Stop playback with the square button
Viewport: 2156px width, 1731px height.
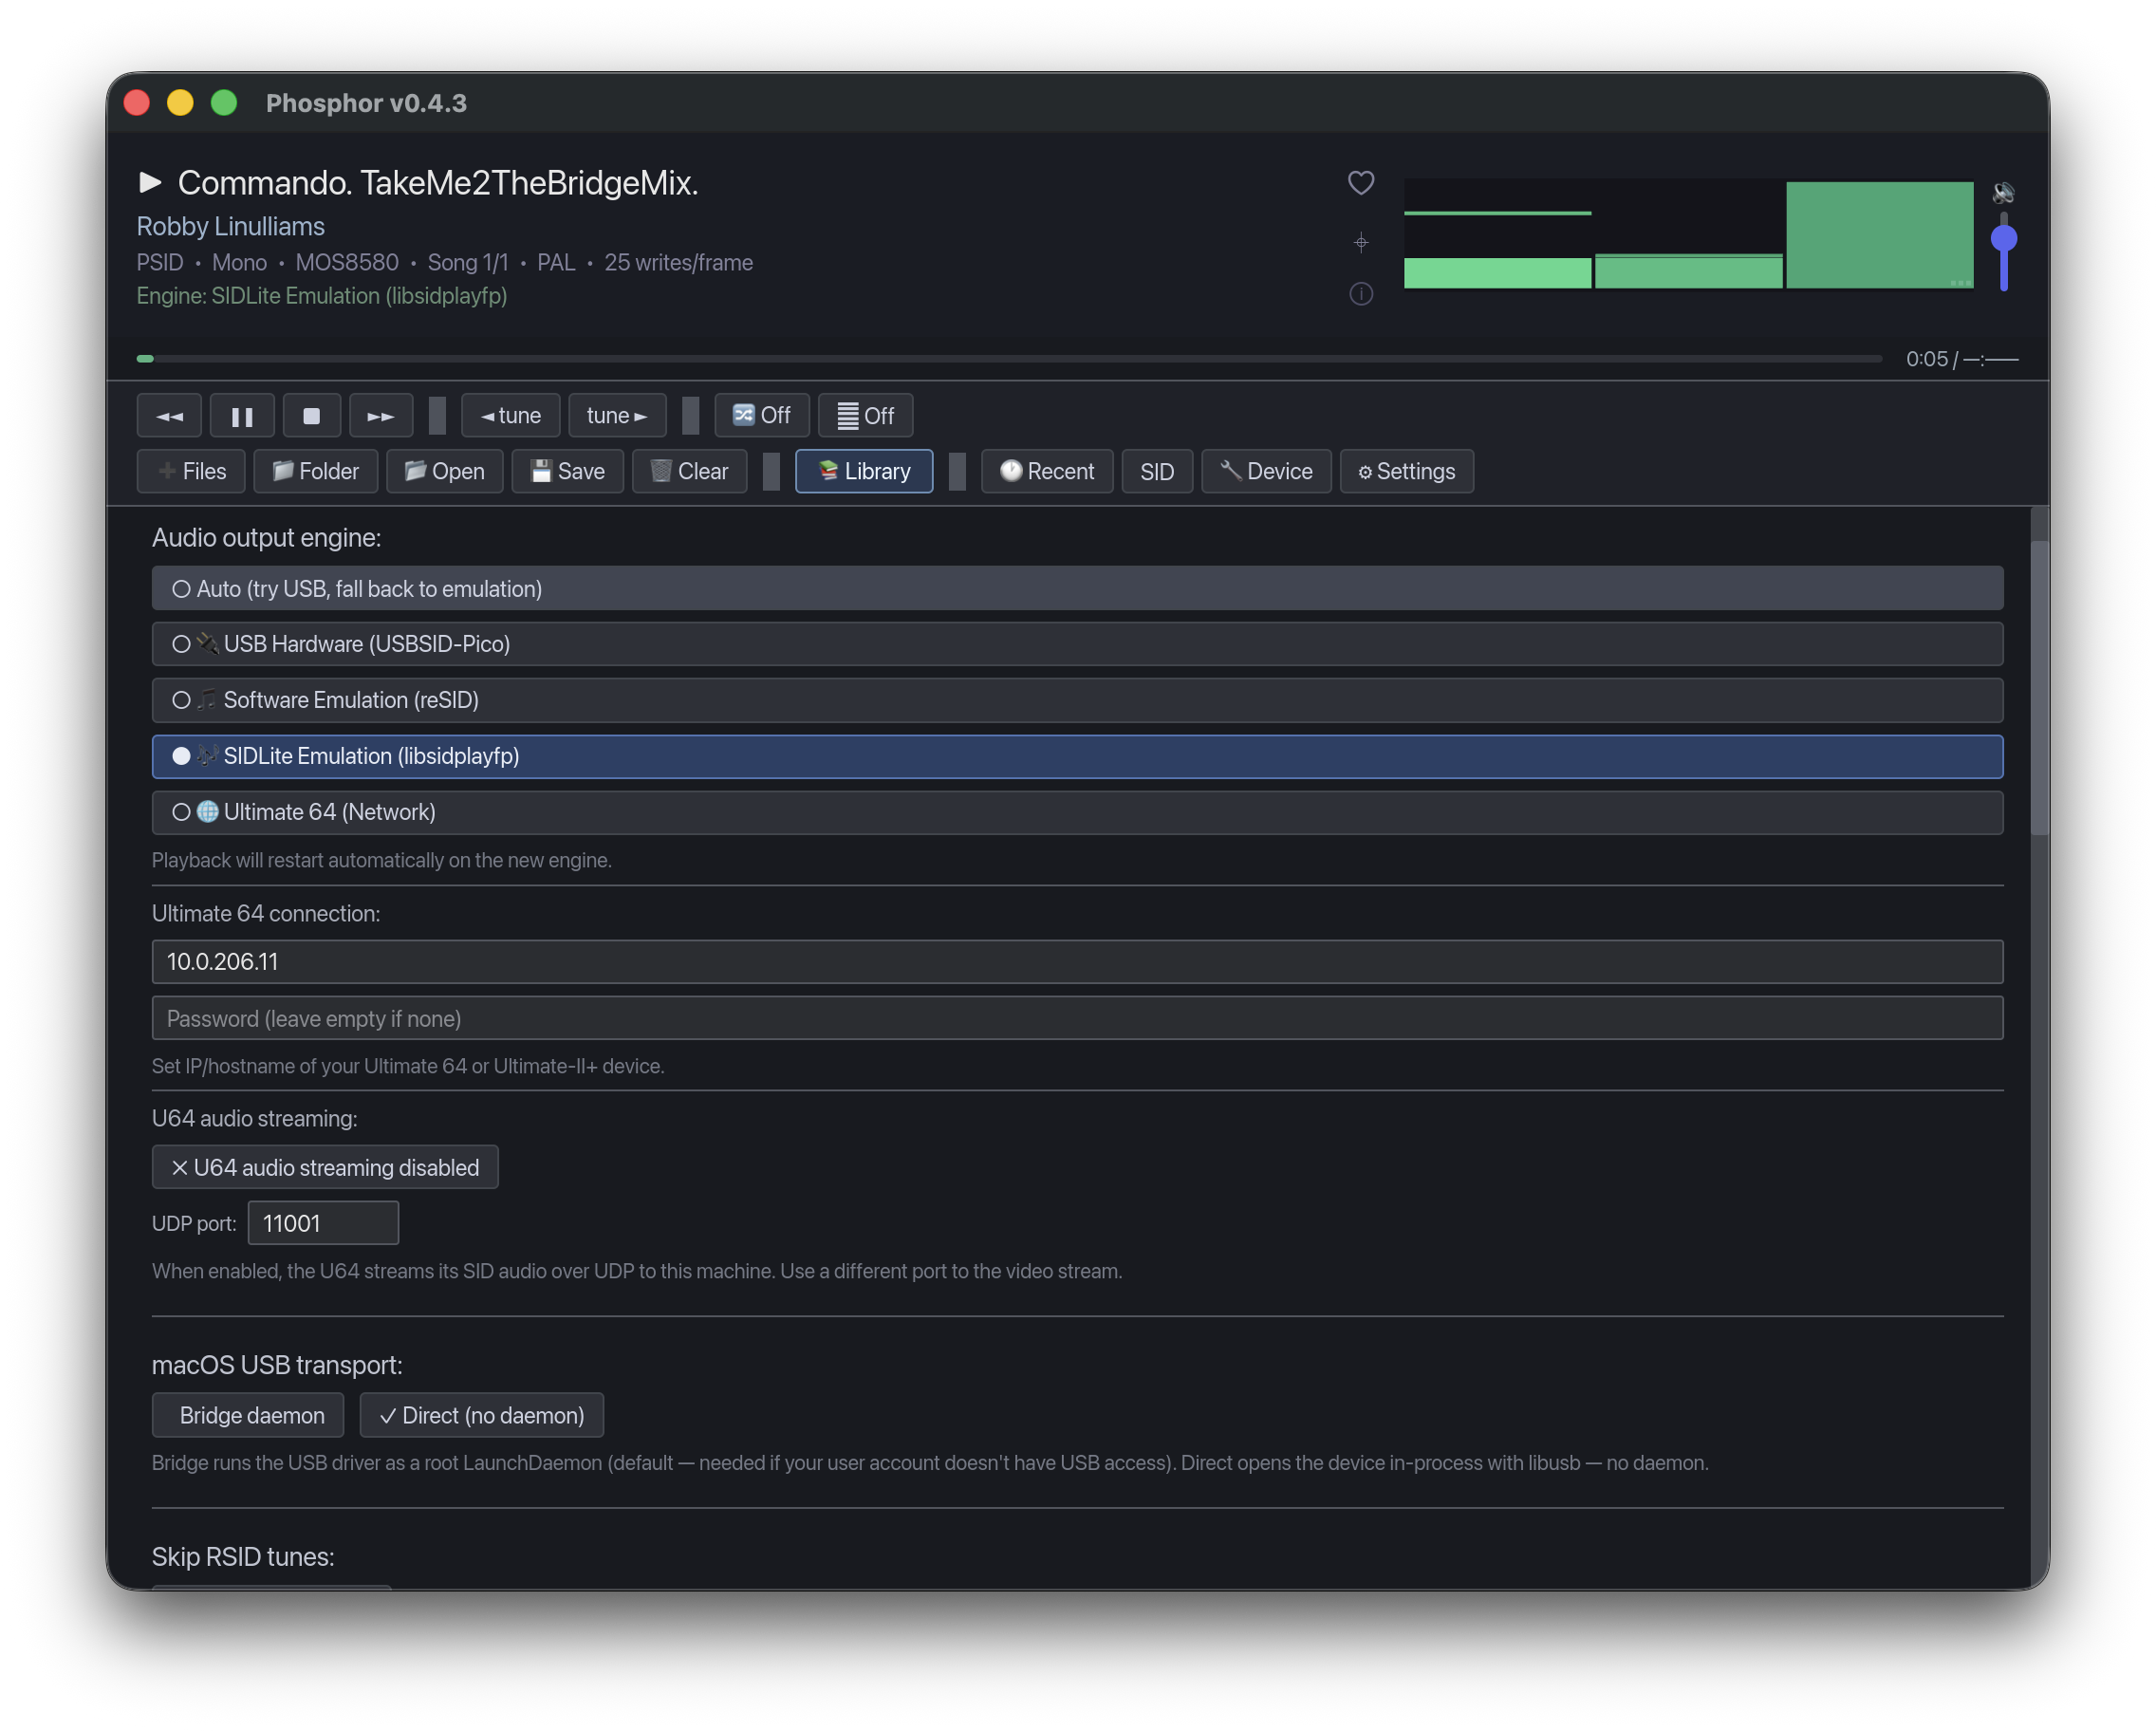click(312, 416)
